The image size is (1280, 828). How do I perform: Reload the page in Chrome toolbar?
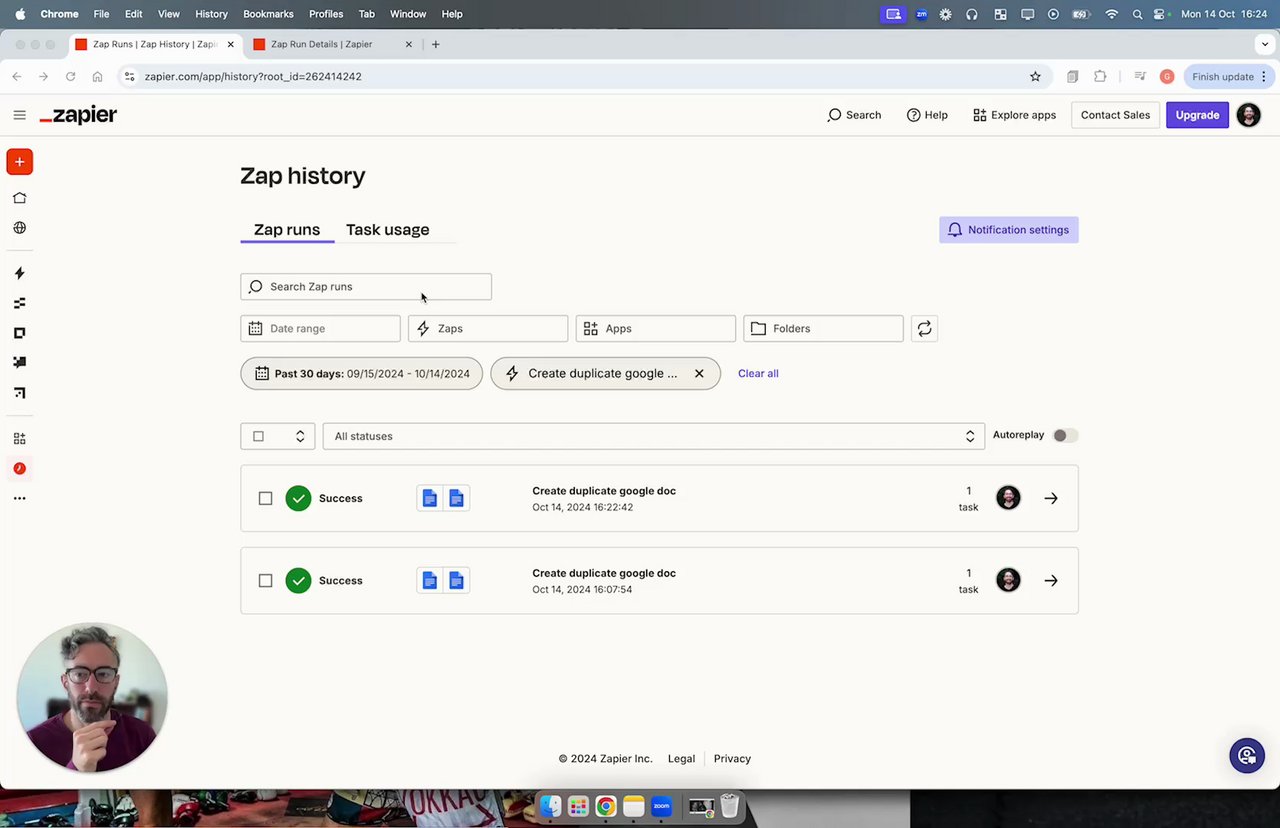coord(70,76)
